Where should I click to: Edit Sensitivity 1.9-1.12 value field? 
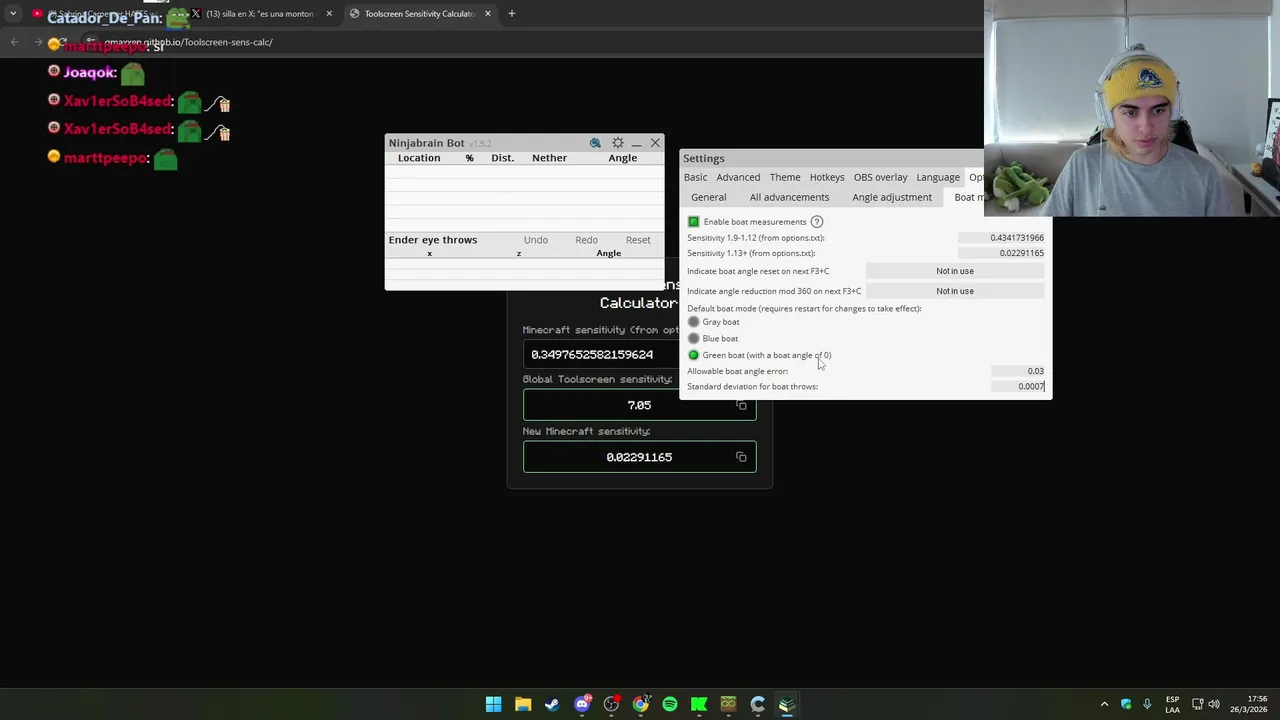[x=1001, y=238]
